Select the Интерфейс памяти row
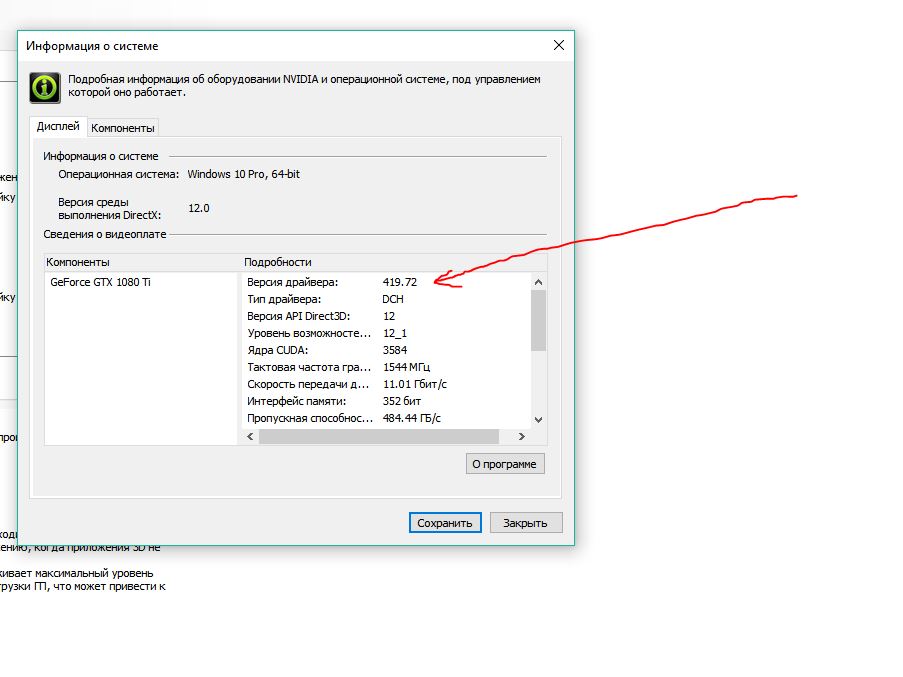This screenshot has height=677, width=903. pos(386,401)
